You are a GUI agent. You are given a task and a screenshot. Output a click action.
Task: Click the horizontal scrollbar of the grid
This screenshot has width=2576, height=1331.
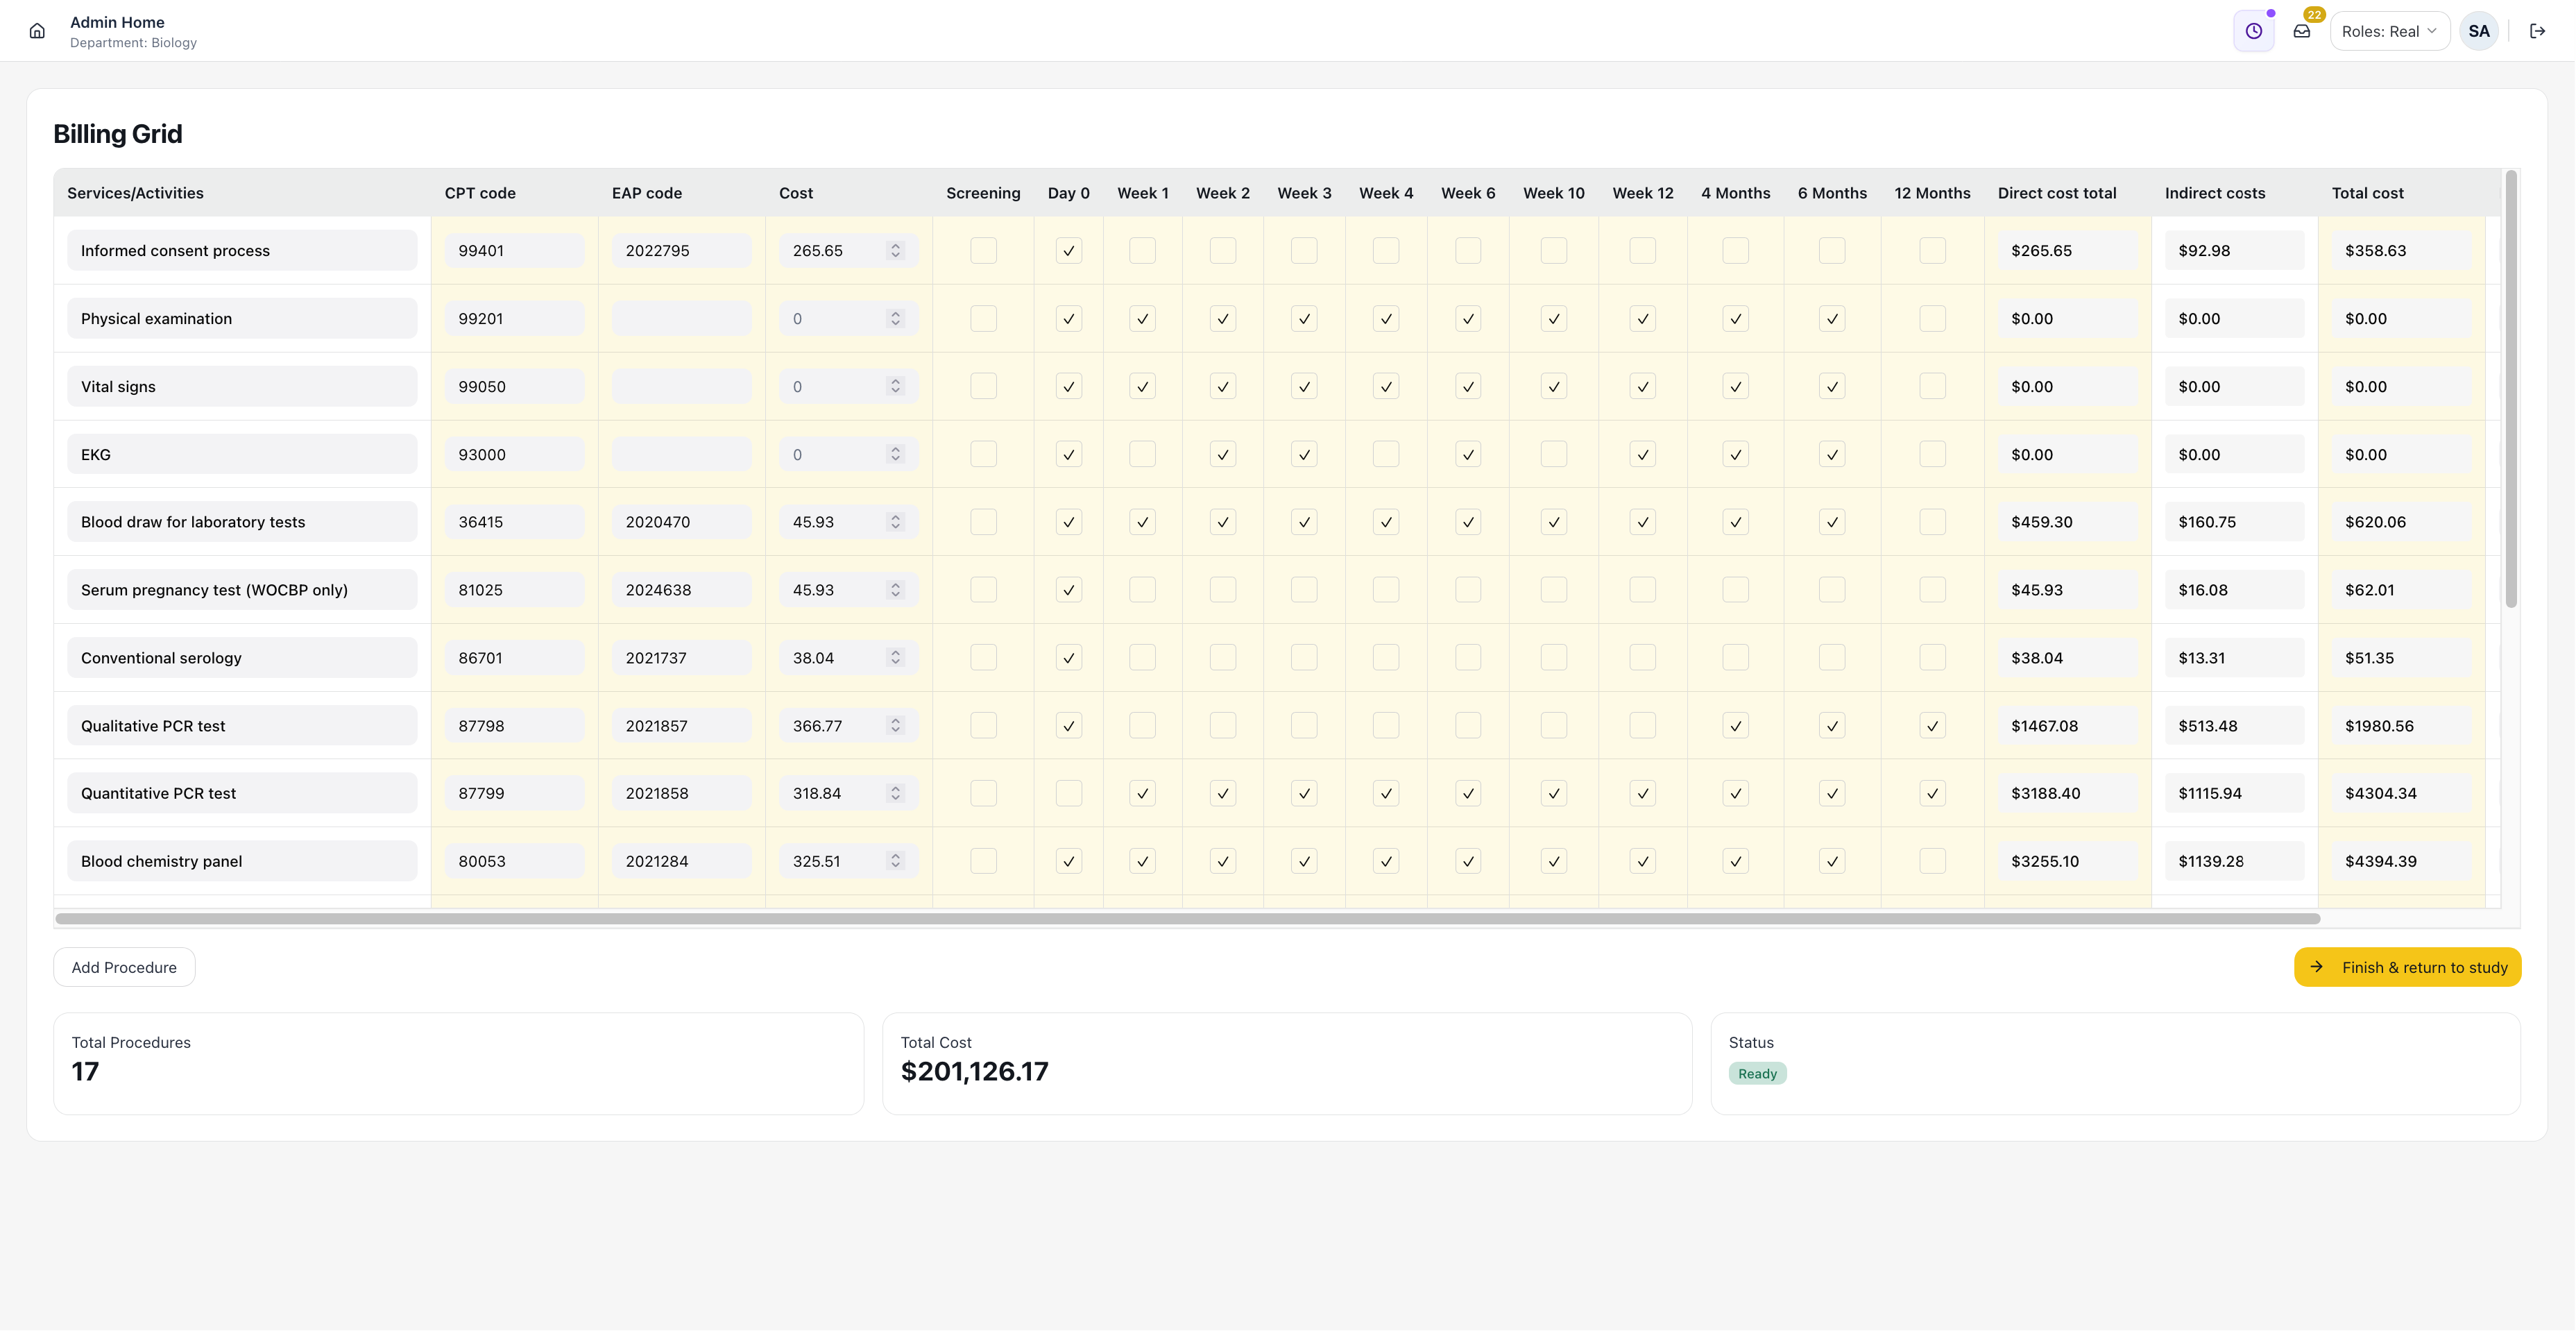tap(1187, 918)
